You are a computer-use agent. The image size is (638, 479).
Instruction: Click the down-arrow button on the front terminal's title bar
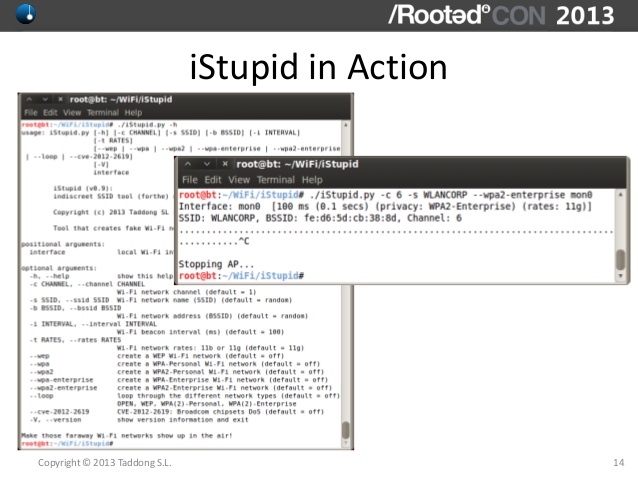tap(206, 163)
